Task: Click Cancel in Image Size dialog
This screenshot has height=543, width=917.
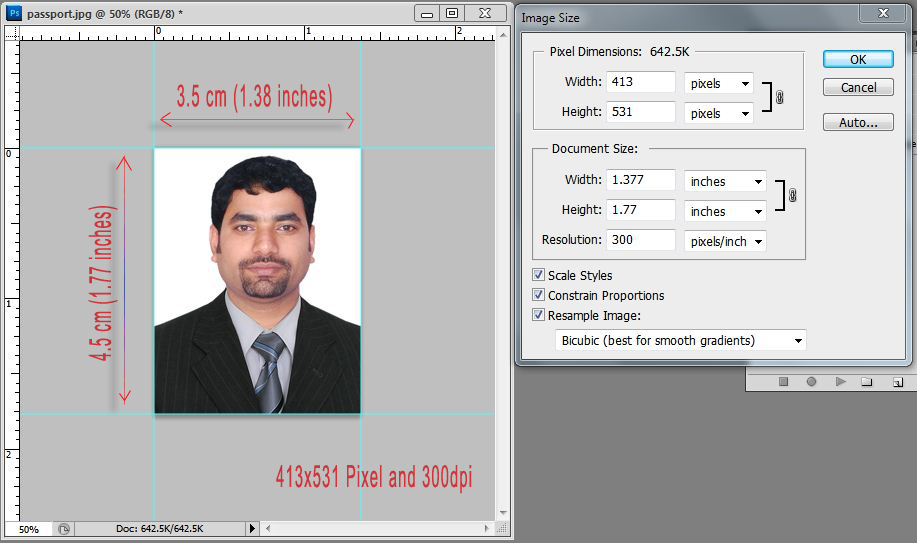Action: tap(858, 87)
